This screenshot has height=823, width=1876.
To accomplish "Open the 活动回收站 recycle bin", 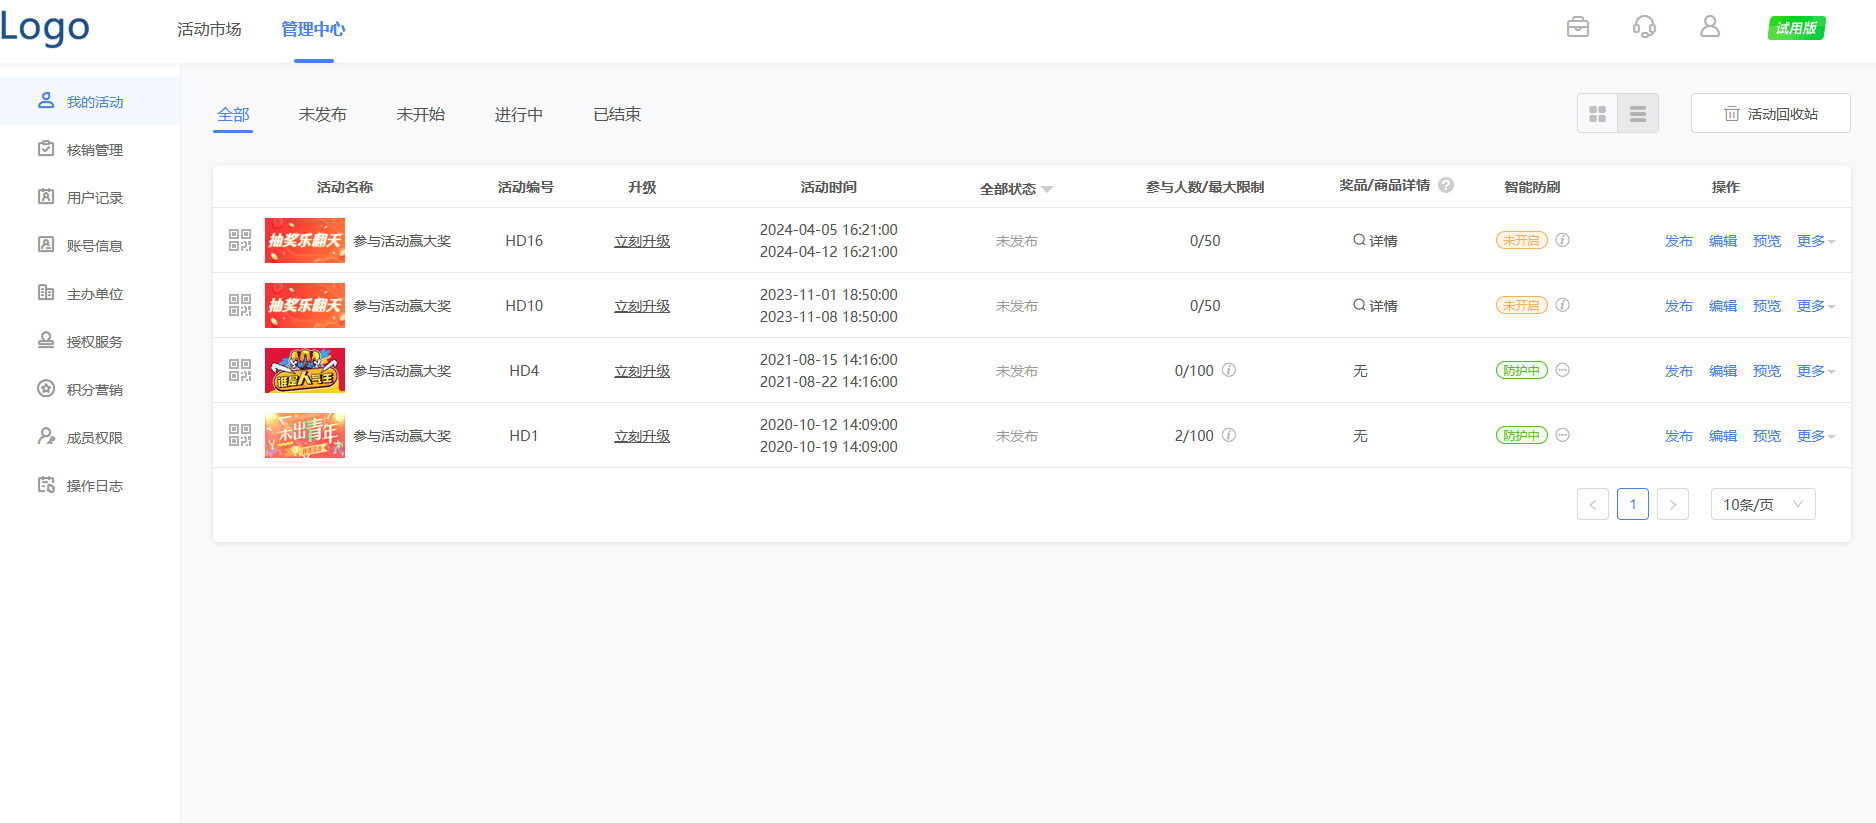I will 1770,114.
